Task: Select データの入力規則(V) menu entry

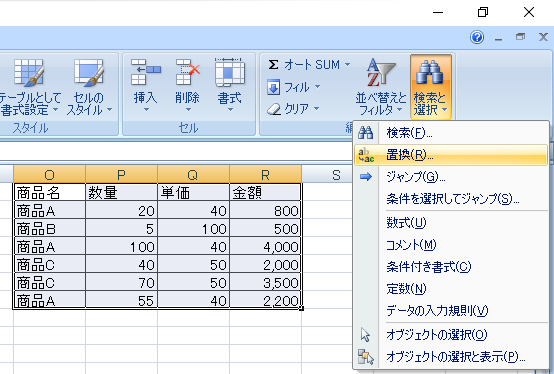Action: coord(451,311)
